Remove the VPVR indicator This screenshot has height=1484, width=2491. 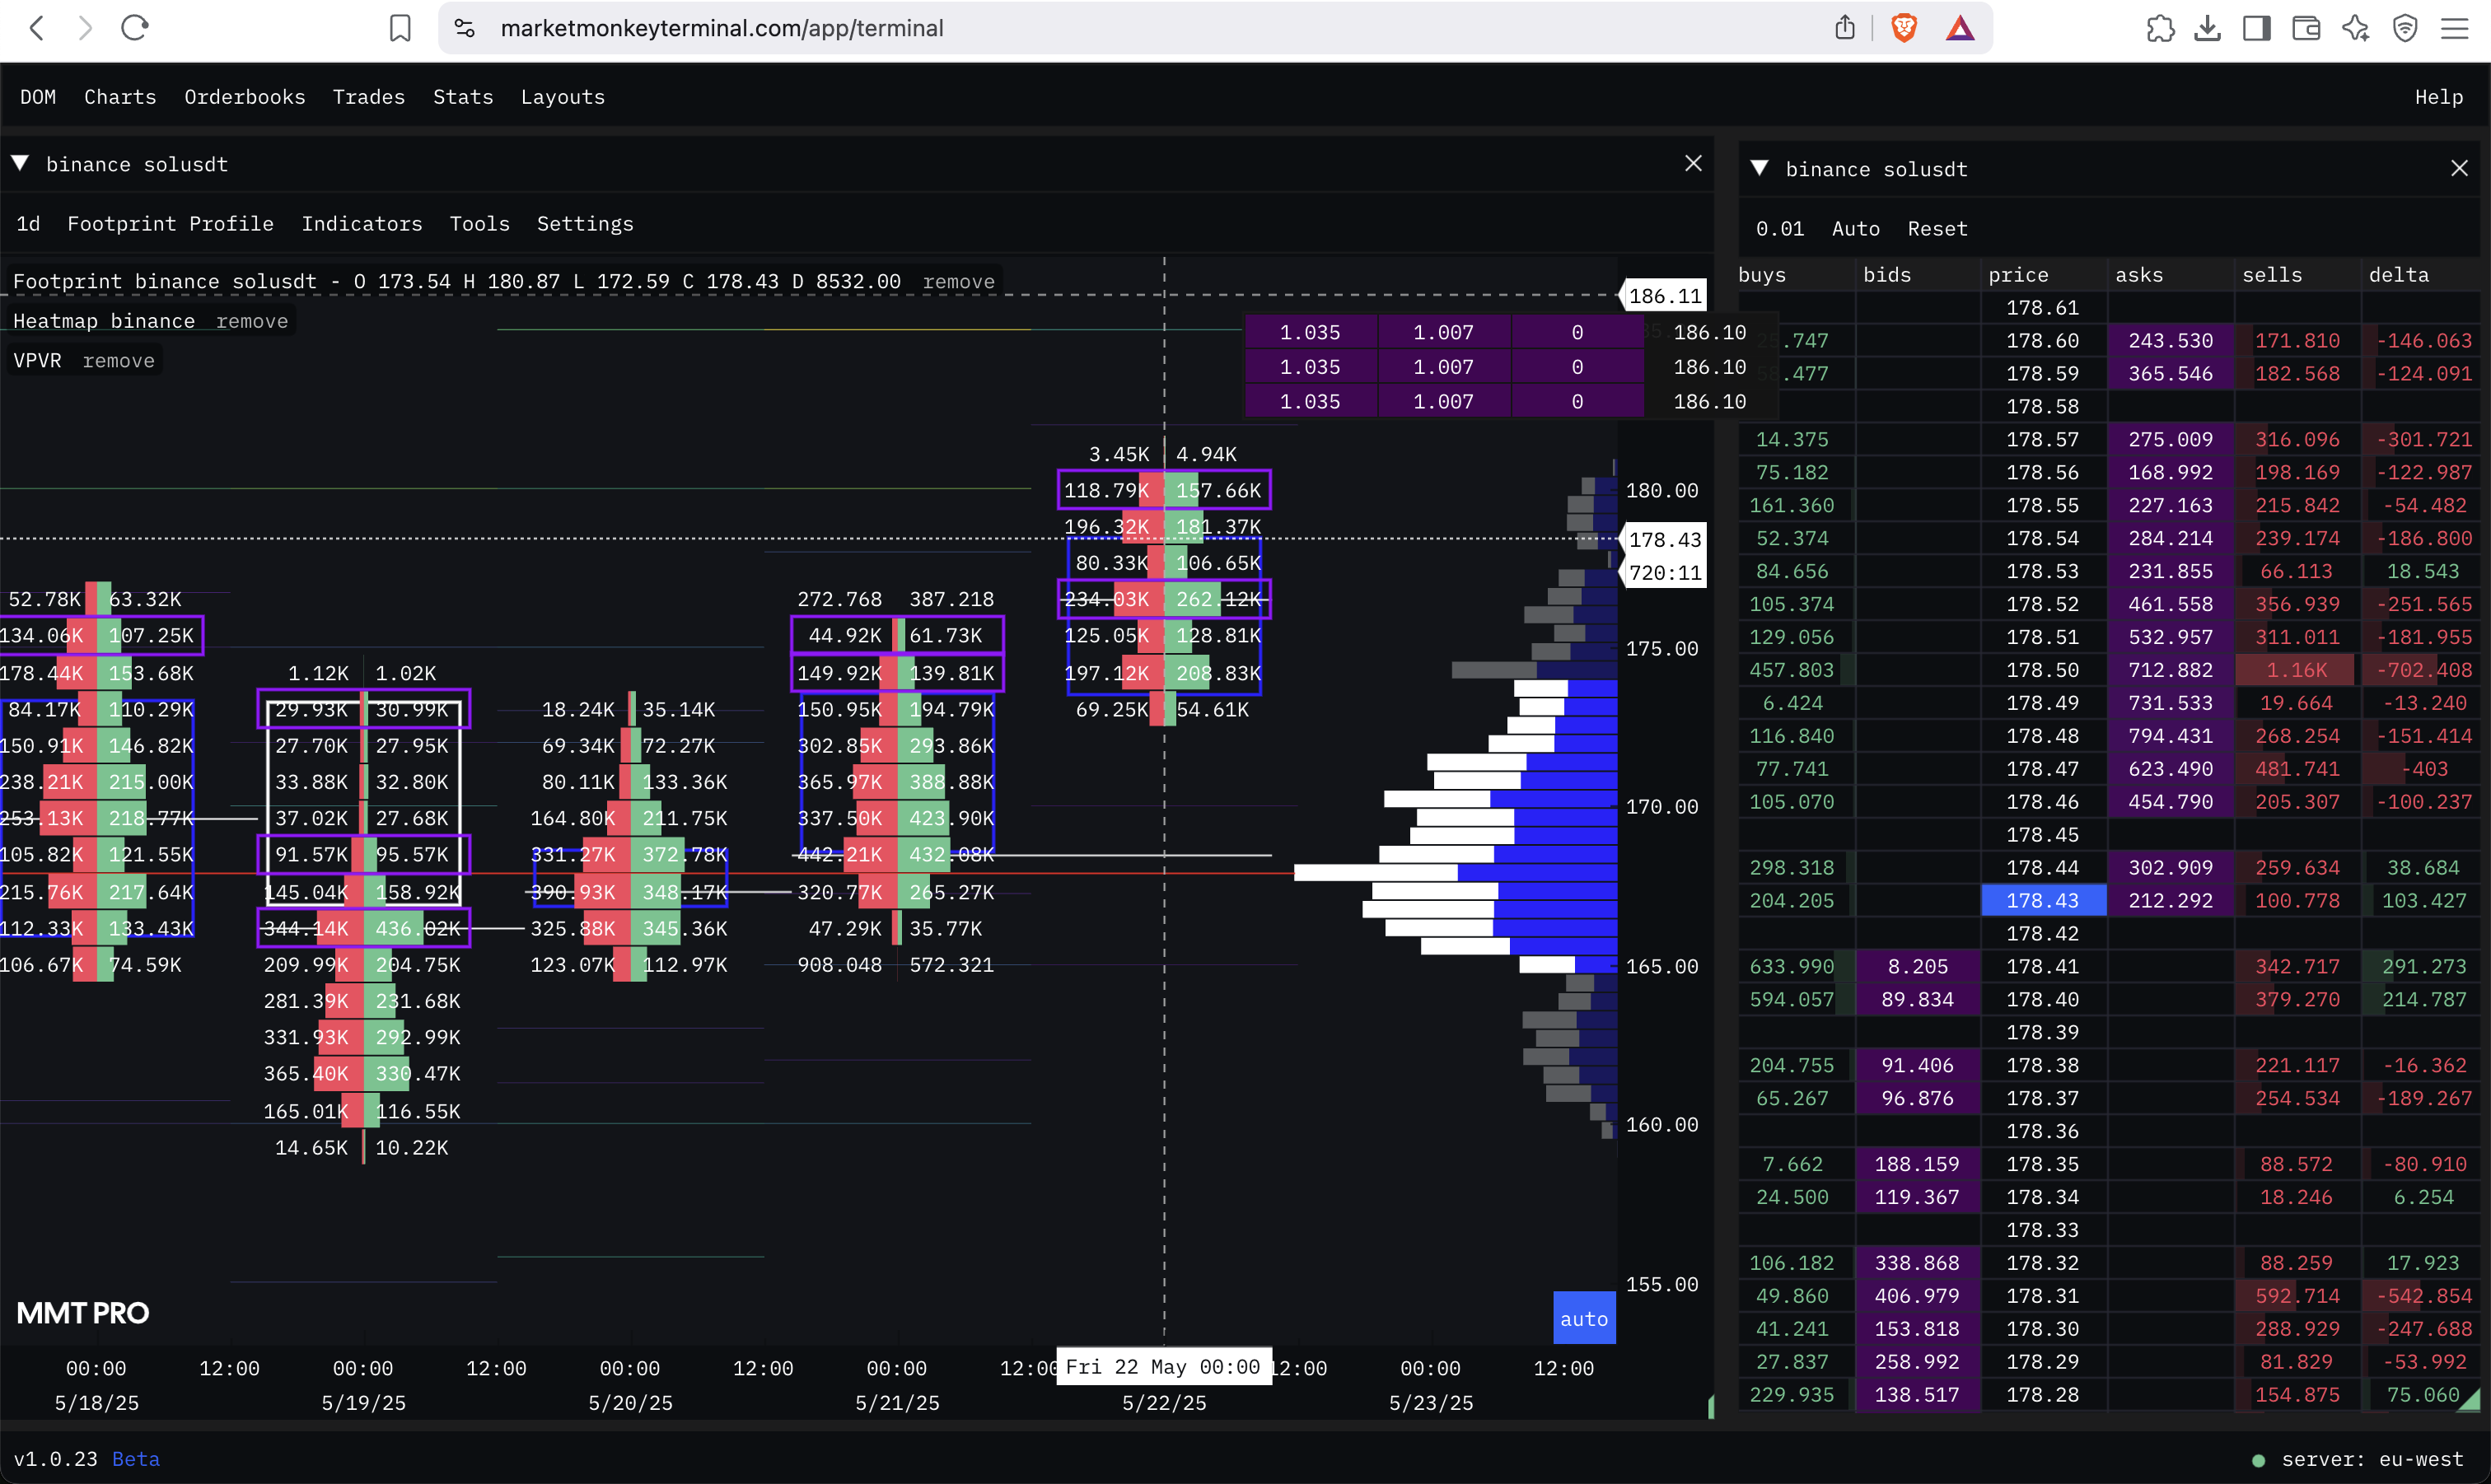pyautogui.click(x=118, y=361)
